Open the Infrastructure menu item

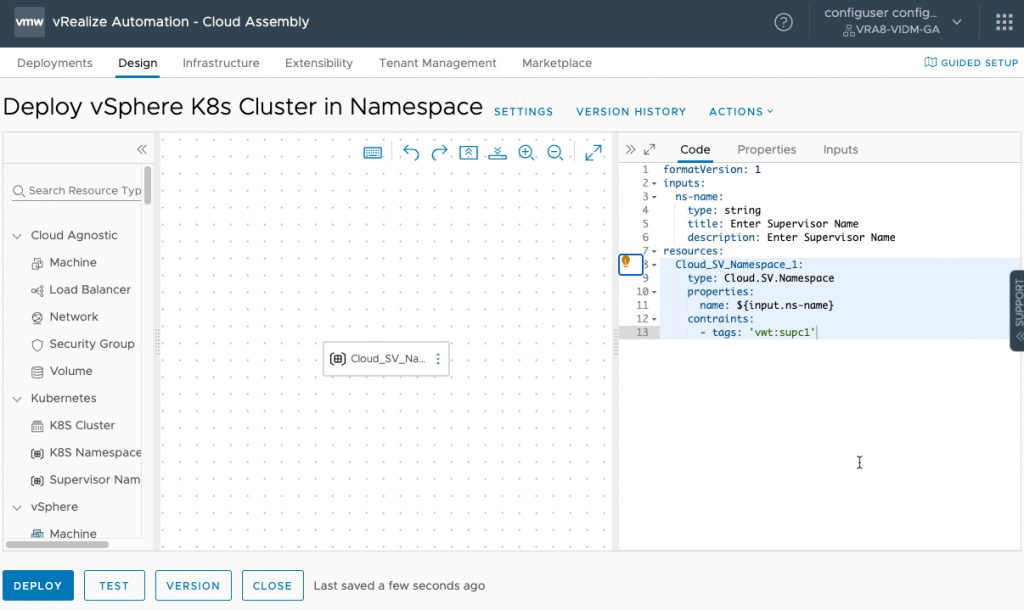click(220, 62)
